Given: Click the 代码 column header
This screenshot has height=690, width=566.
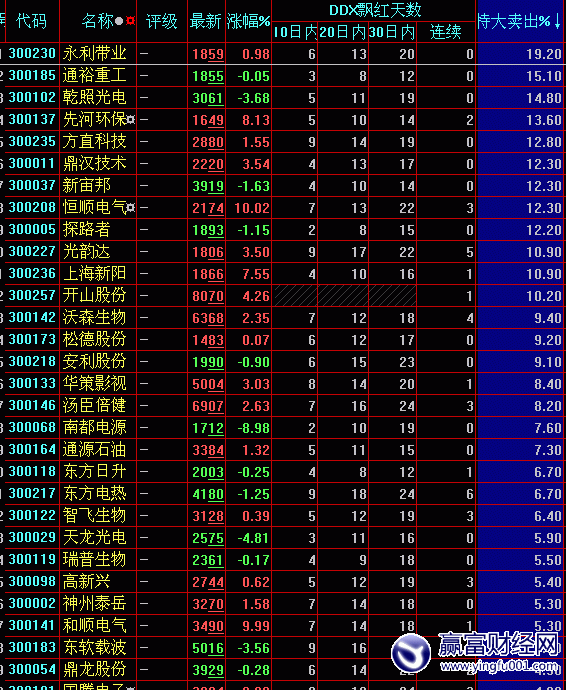Looking at the screenshot, I should pyautogui.click(x=31, y=21).
